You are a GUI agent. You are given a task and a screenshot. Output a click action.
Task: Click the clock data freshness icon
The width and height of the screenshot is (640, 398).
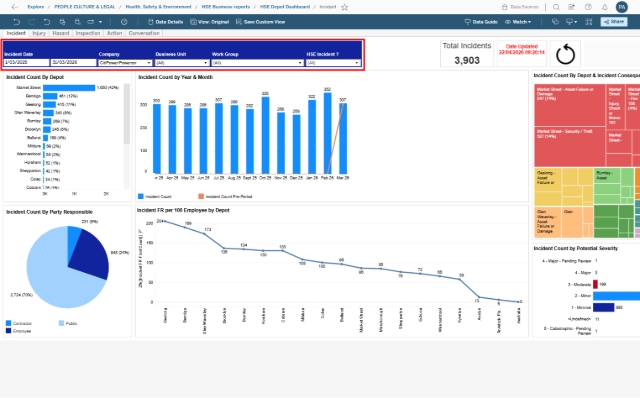click(124, 22)
